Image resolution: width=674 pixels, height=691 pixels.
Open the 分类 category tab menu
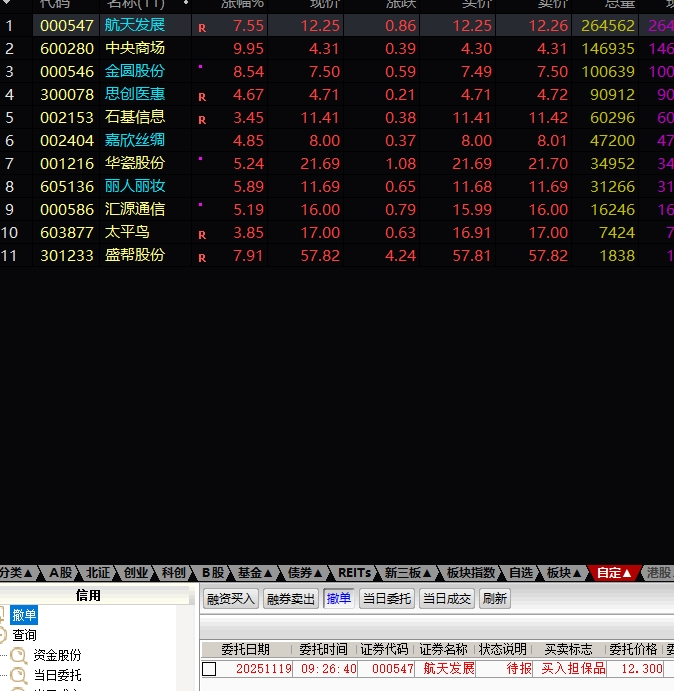pos(16,573)
